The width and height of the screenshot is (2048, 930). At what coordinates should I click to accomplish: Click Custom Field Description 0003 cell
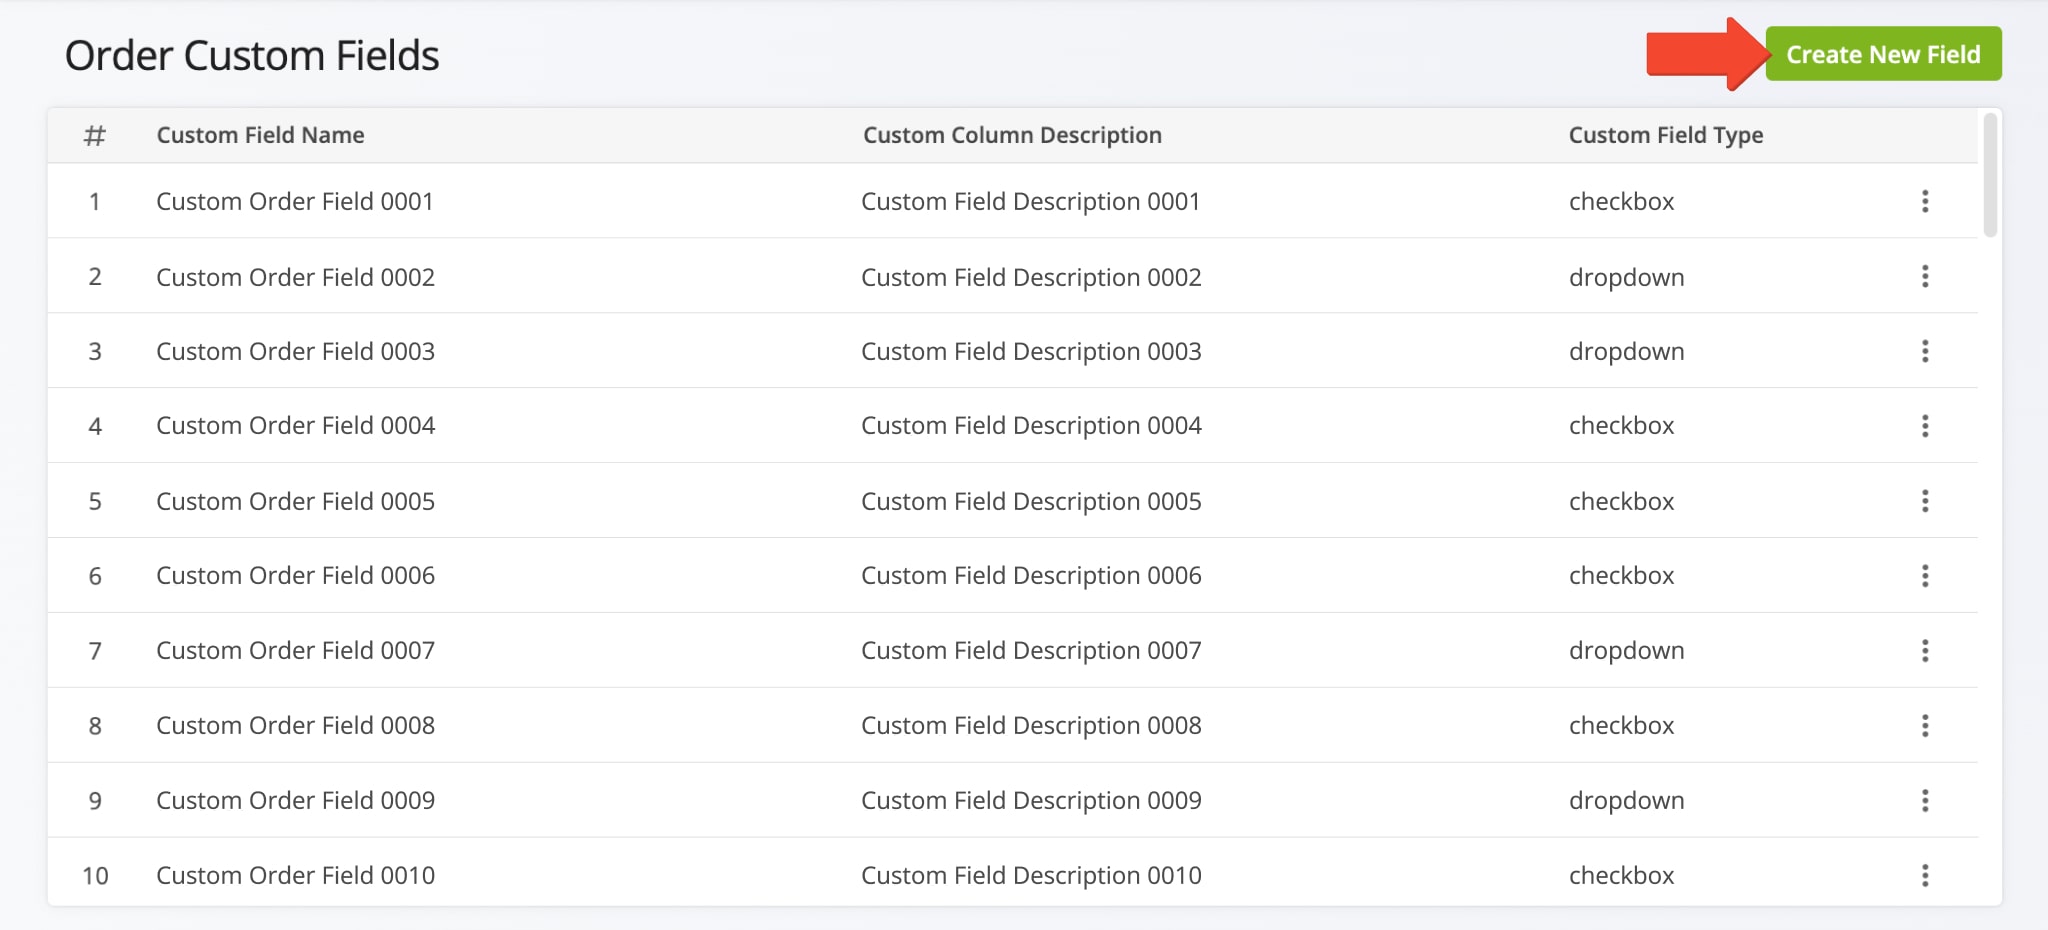[x=1031, y=351]
